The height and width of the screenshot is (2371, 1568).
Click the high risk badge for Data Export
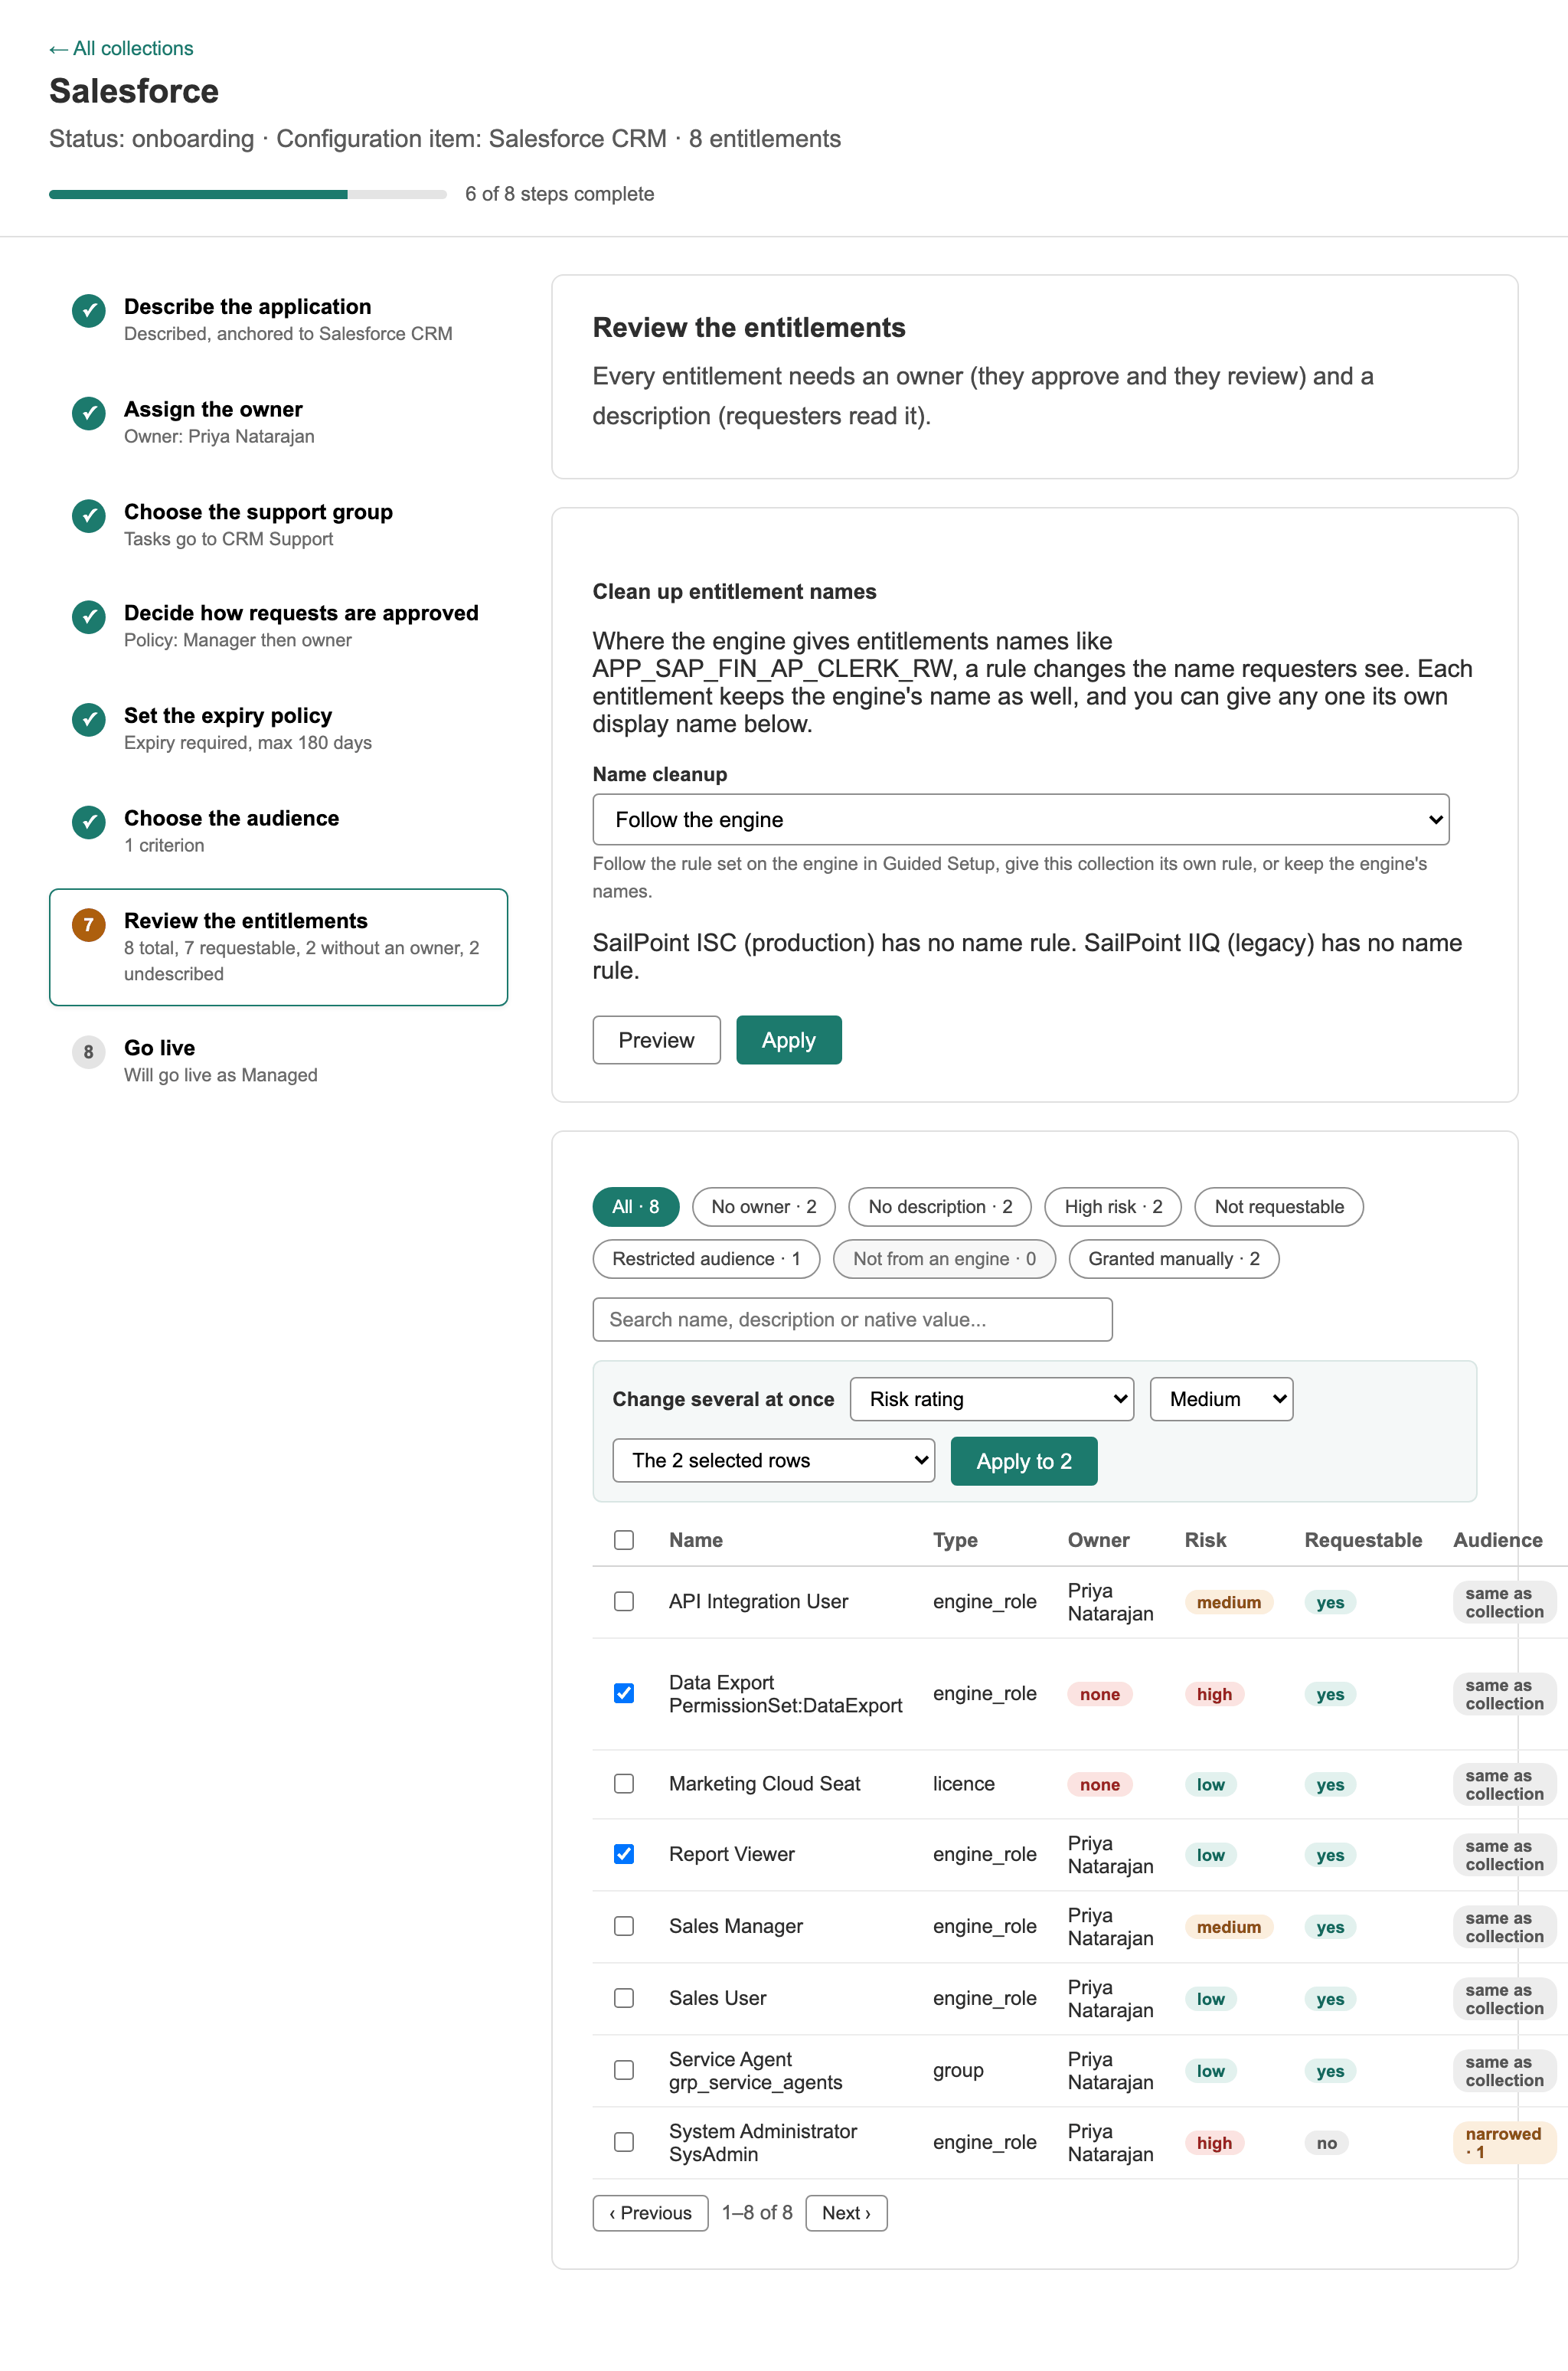[x=1214, y=1694]
